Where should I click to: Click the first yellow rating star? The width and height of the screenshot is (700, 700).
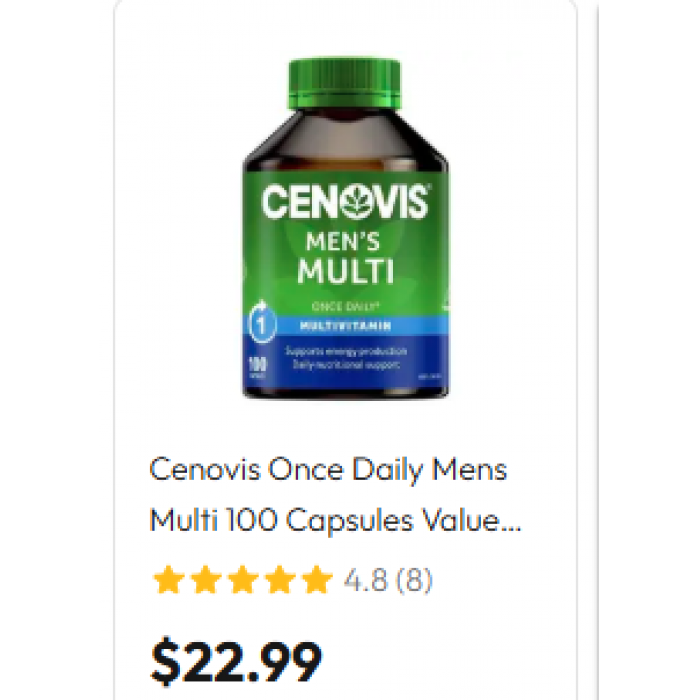pyautogui.click(x=169, y=580)
